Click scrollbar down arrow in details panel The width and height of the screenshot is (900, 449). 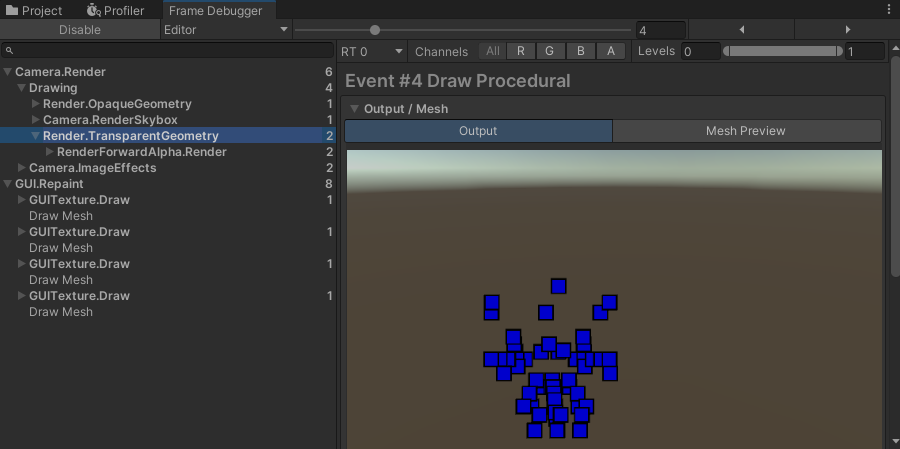point(895,443)
